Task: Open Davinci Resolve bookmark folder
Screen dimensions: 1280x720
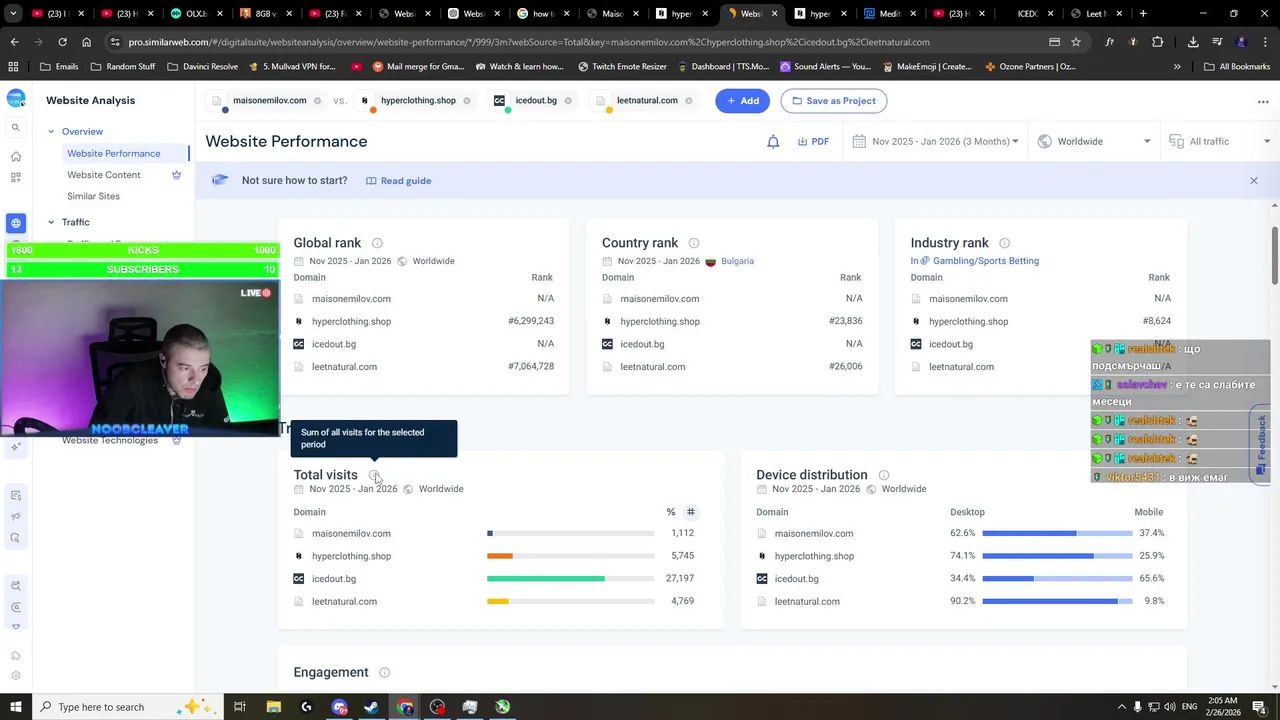Action: point(202,67)
